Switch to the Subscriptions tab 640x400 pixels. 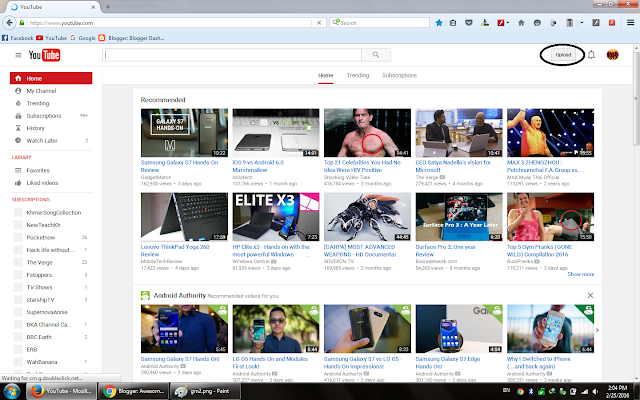399,75
